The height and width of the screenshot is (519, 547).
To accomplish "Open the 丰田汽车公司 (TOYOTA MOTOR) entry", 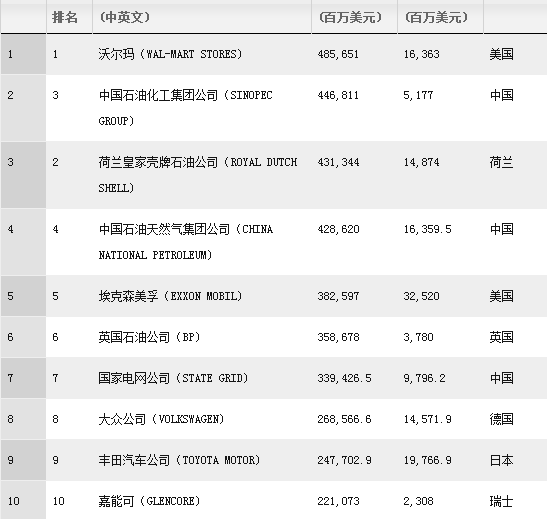I will pos(179,460).
